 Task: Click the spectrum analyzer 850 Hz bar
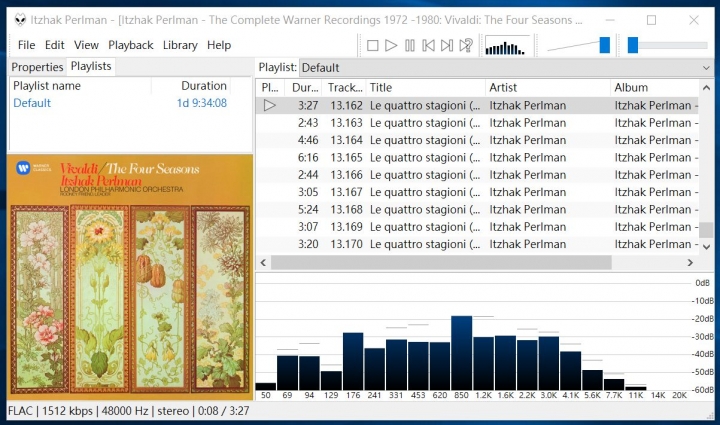click(461, 353)
